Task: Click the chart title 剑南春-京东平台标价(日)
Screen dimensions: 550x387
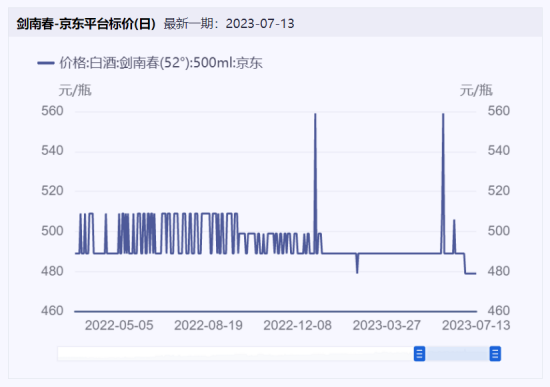Action: point(86,24)
